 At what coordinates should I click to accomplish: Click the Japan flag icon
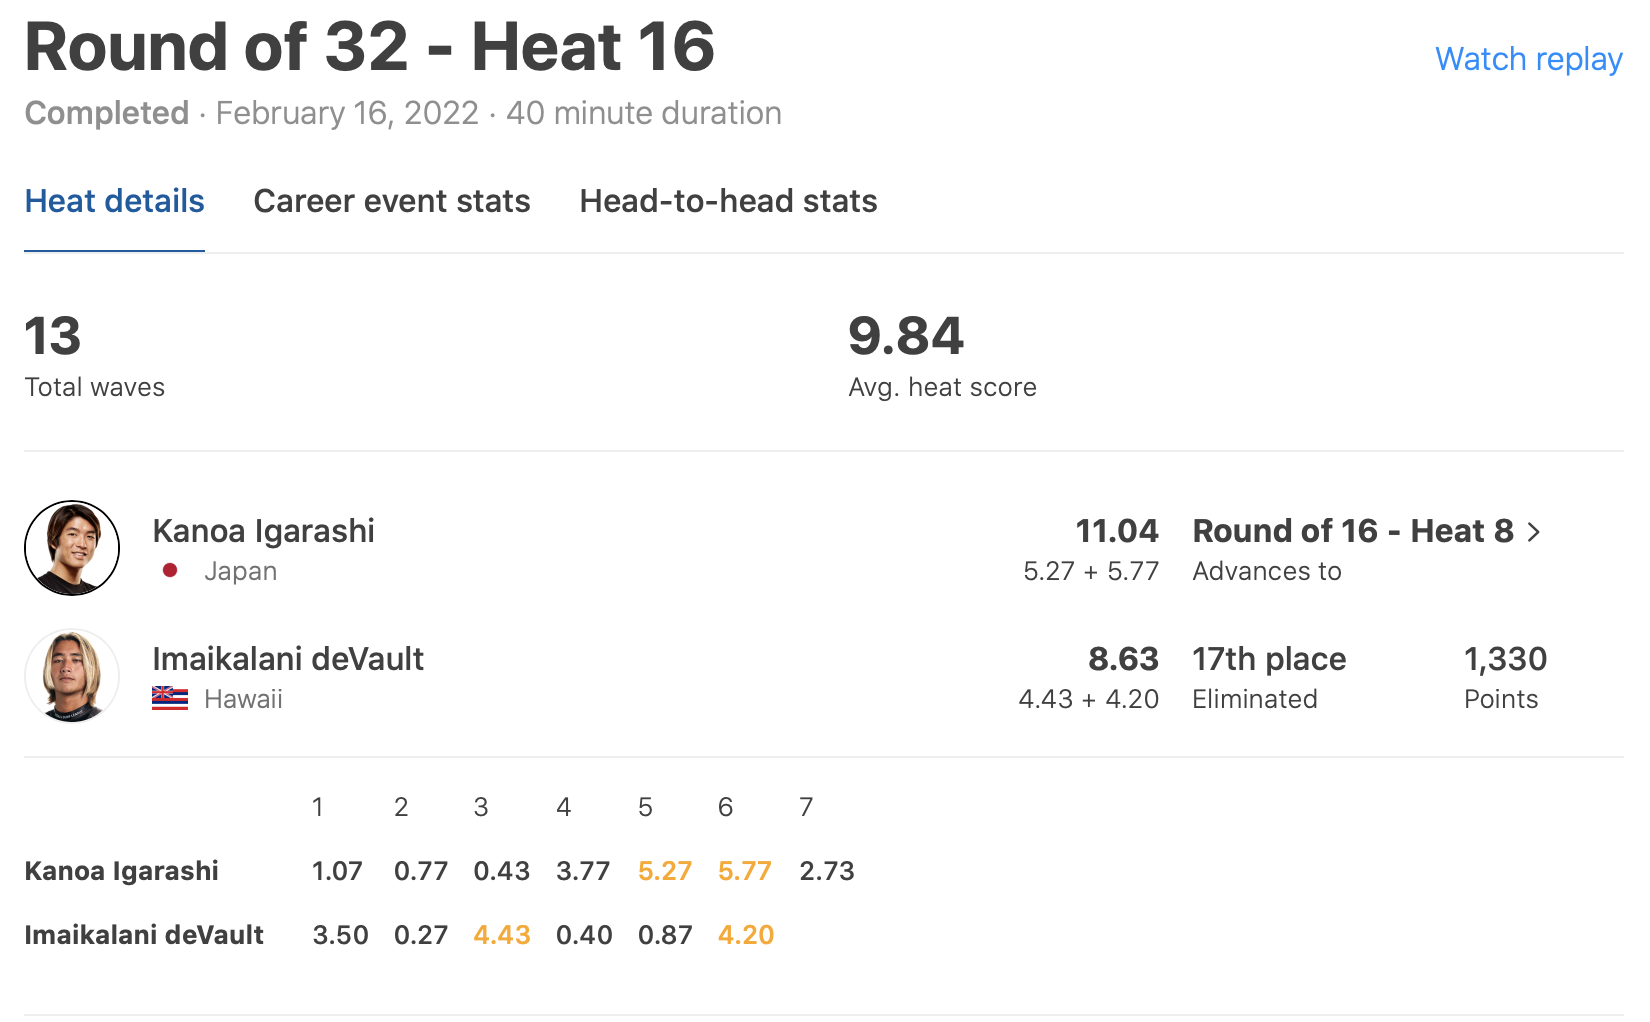170,571
